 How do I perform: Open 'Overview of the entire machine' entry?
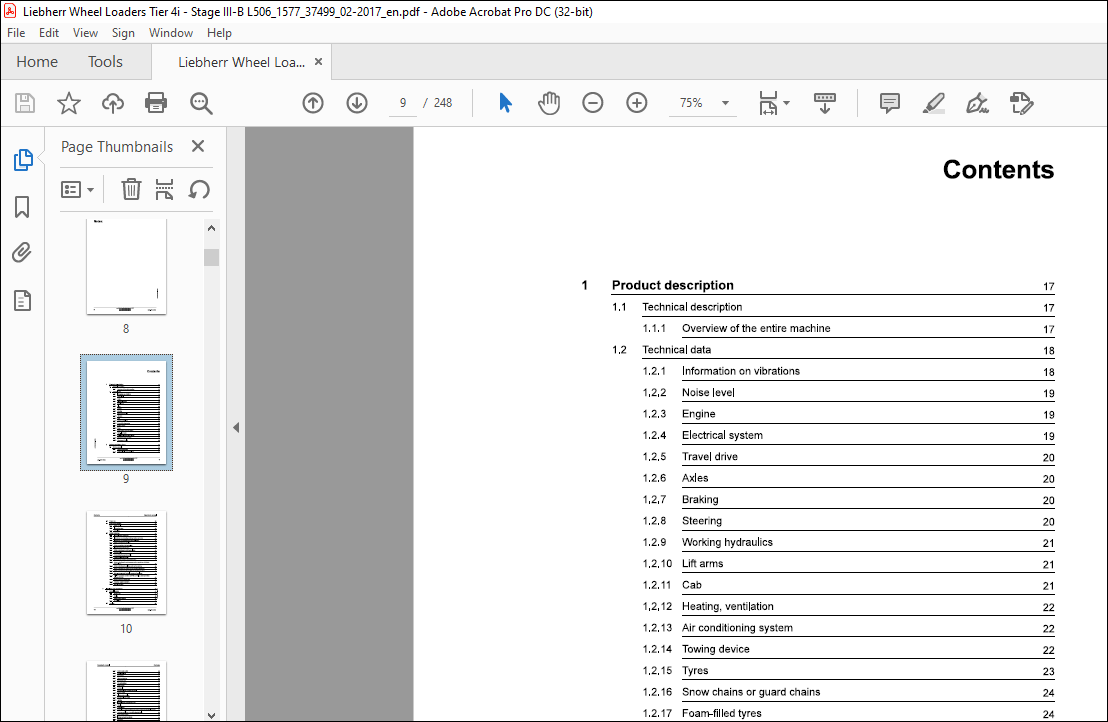756,329
